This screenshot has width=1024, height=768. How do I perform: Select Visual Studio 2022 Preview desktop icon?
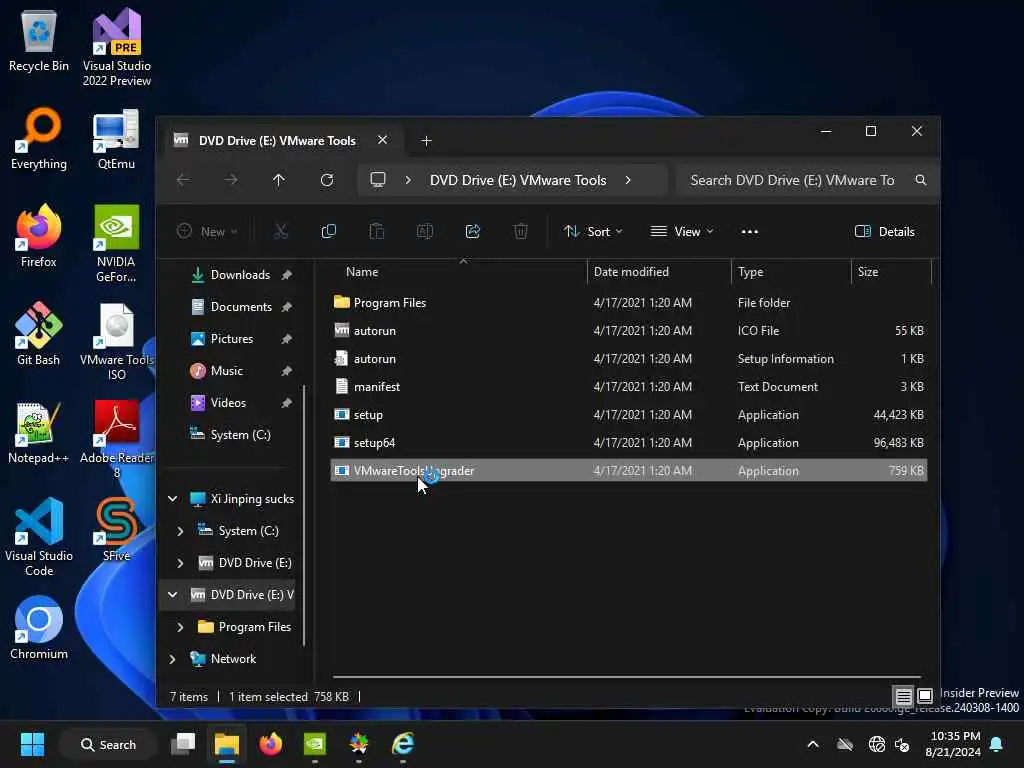pos(117,48)
